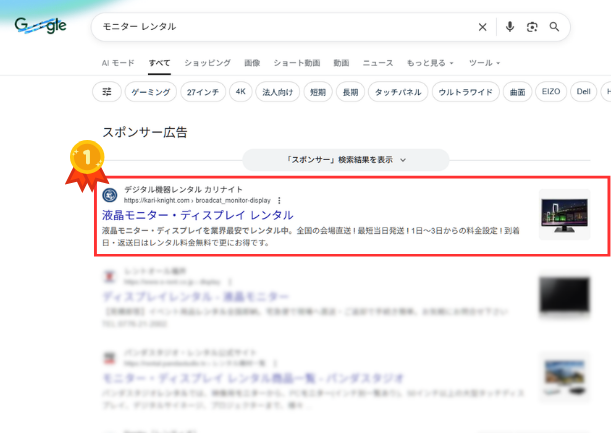Start voice search with microphone icon
The image size is (611, 433).
point(510,27)
